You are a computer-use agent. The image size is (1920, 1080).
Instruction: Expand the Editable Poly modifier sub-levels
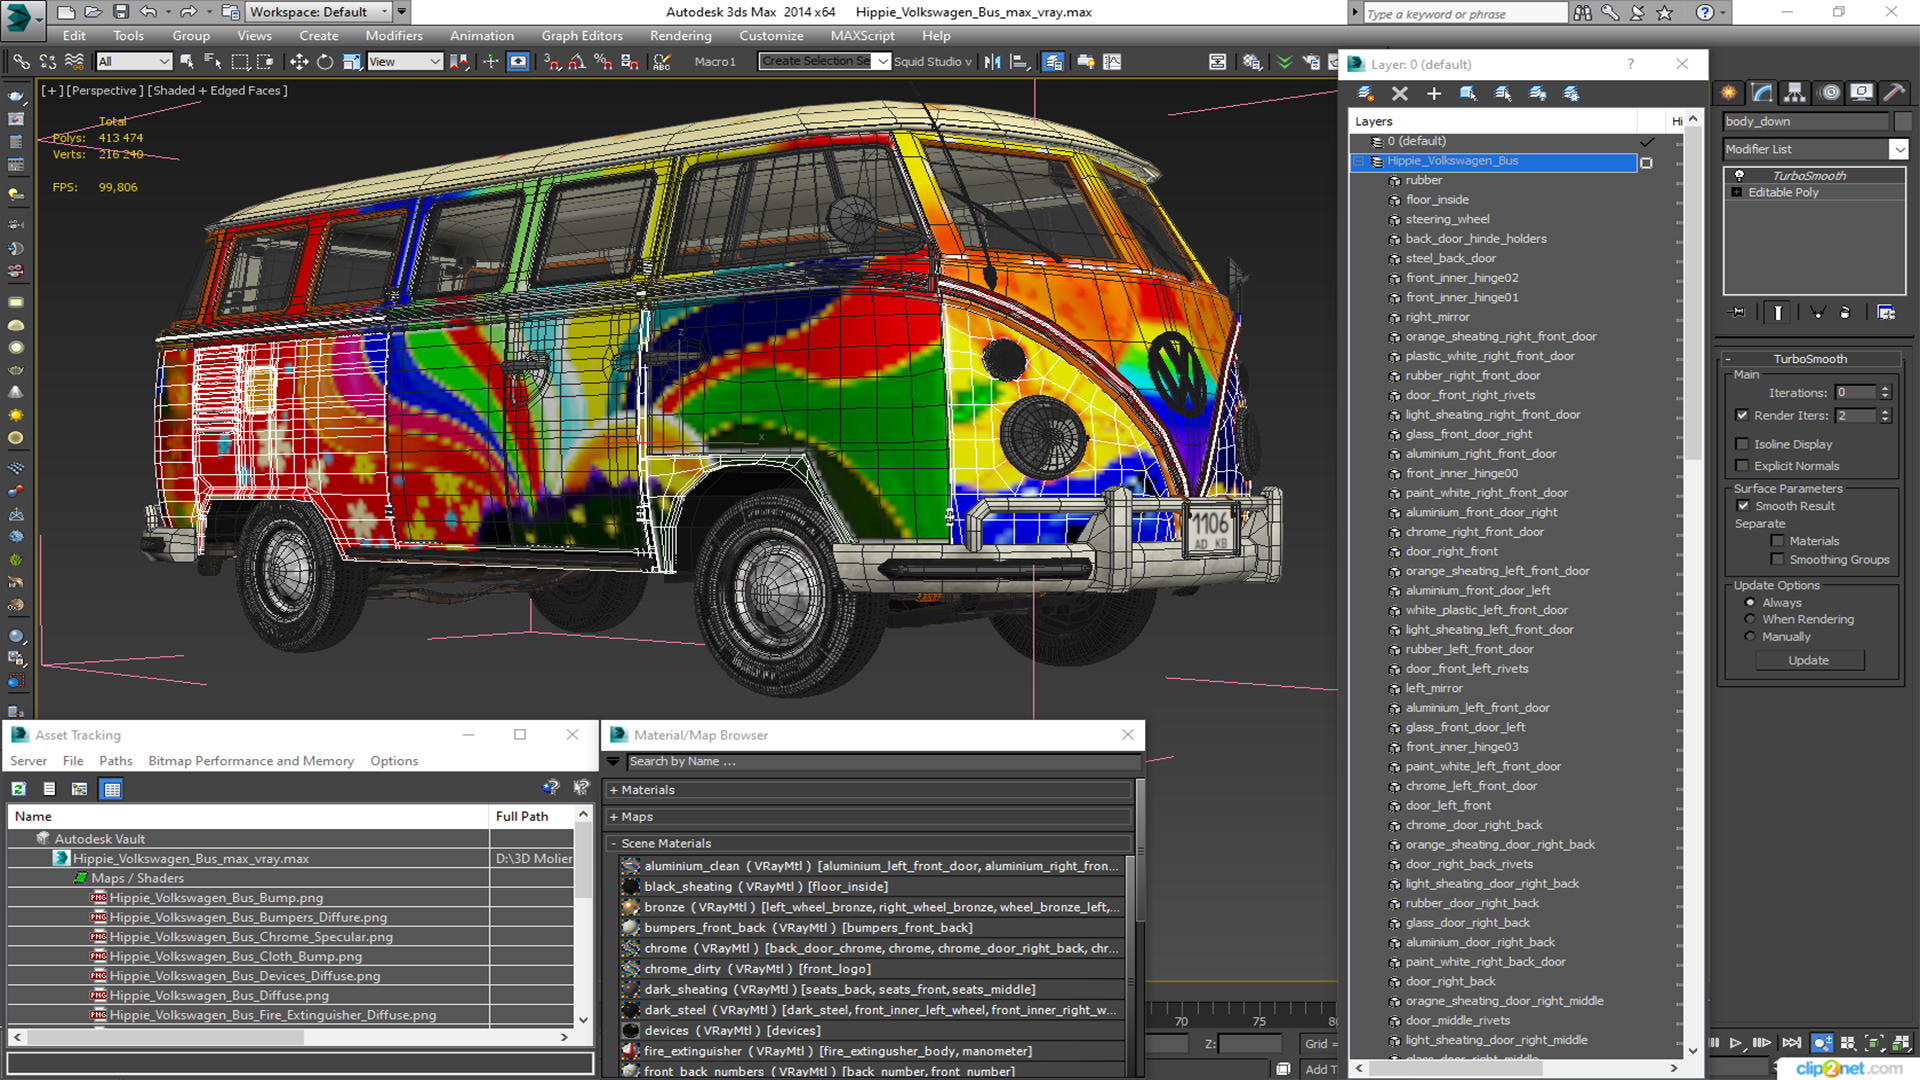point(1737,192)
